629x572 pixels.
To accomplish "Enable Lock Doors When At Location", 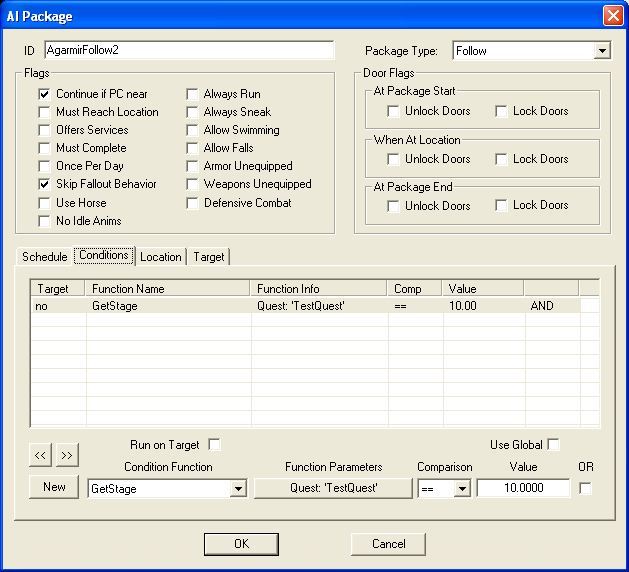I will pos(501,160).
